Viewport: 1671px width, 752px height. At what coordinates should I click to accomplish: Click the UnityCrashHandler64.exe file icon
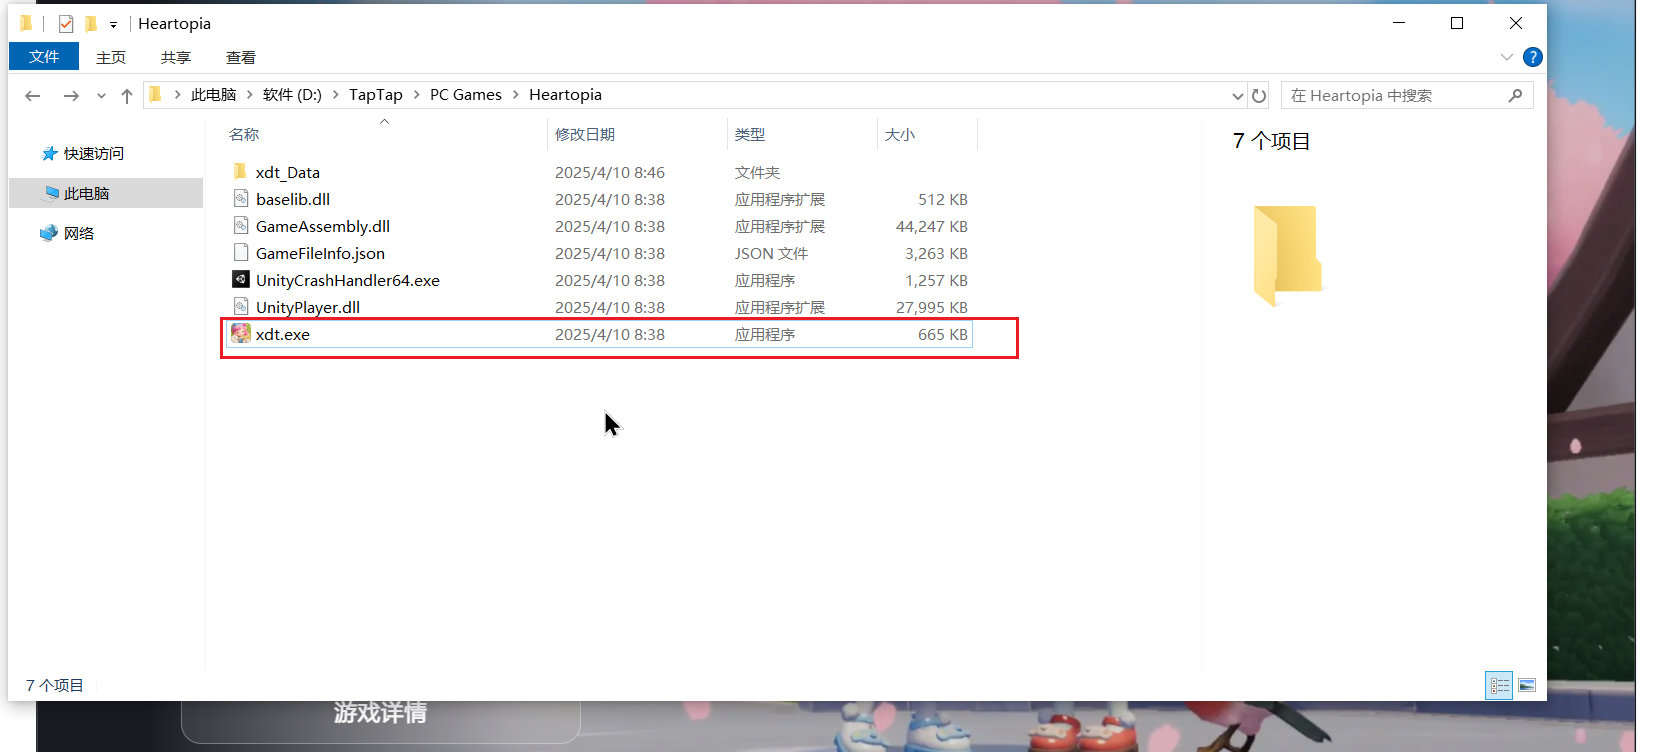point(241,280)
